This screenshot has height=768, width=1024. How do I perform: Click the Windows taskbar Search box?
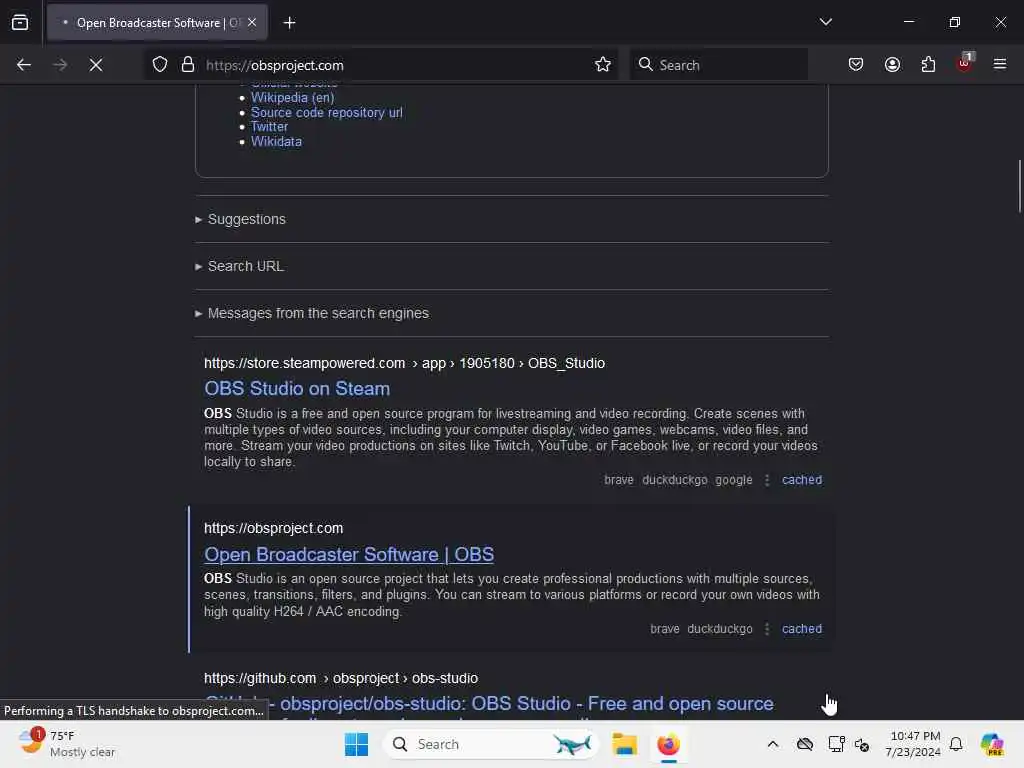(x=492, y=744)
